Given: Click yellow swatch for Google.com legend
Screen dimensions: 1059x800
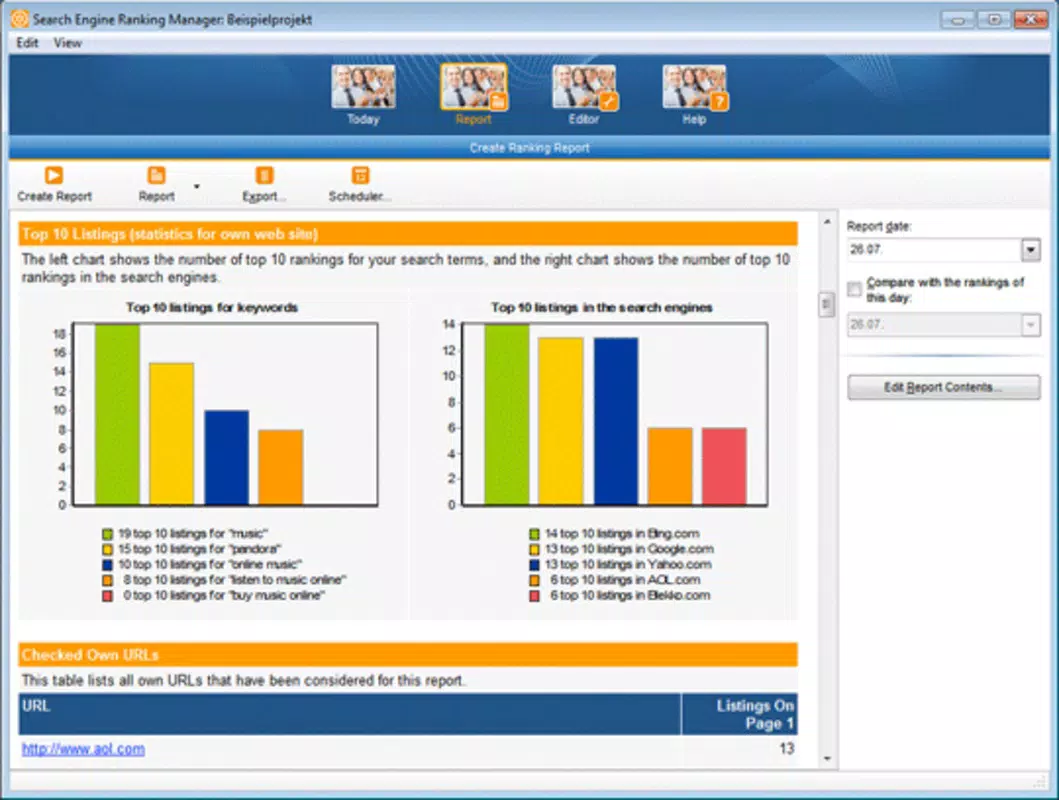Looking at the screenshot, I should coord(534,550).
